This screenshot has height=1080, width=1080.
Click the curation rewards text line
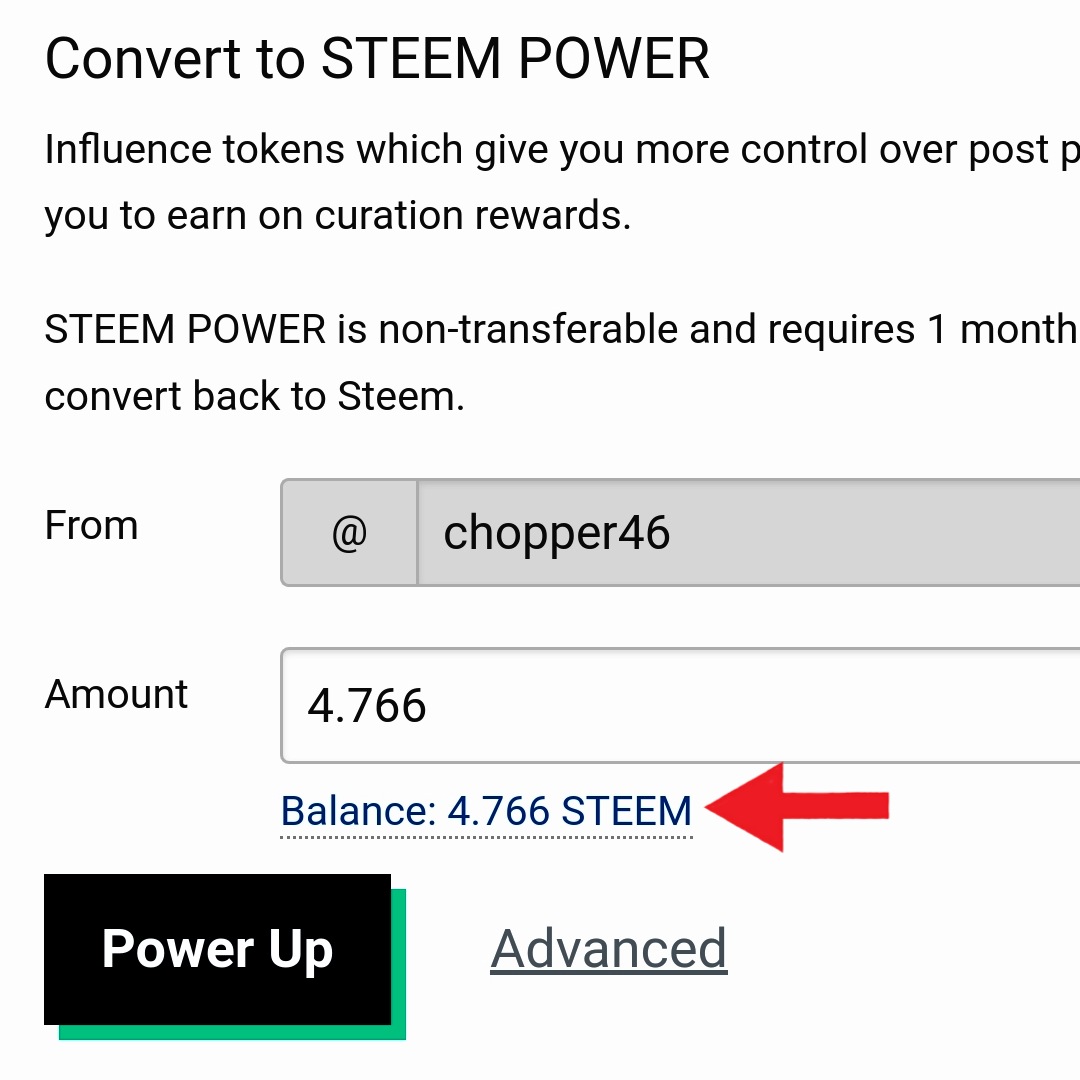click(x=338, y=216)
